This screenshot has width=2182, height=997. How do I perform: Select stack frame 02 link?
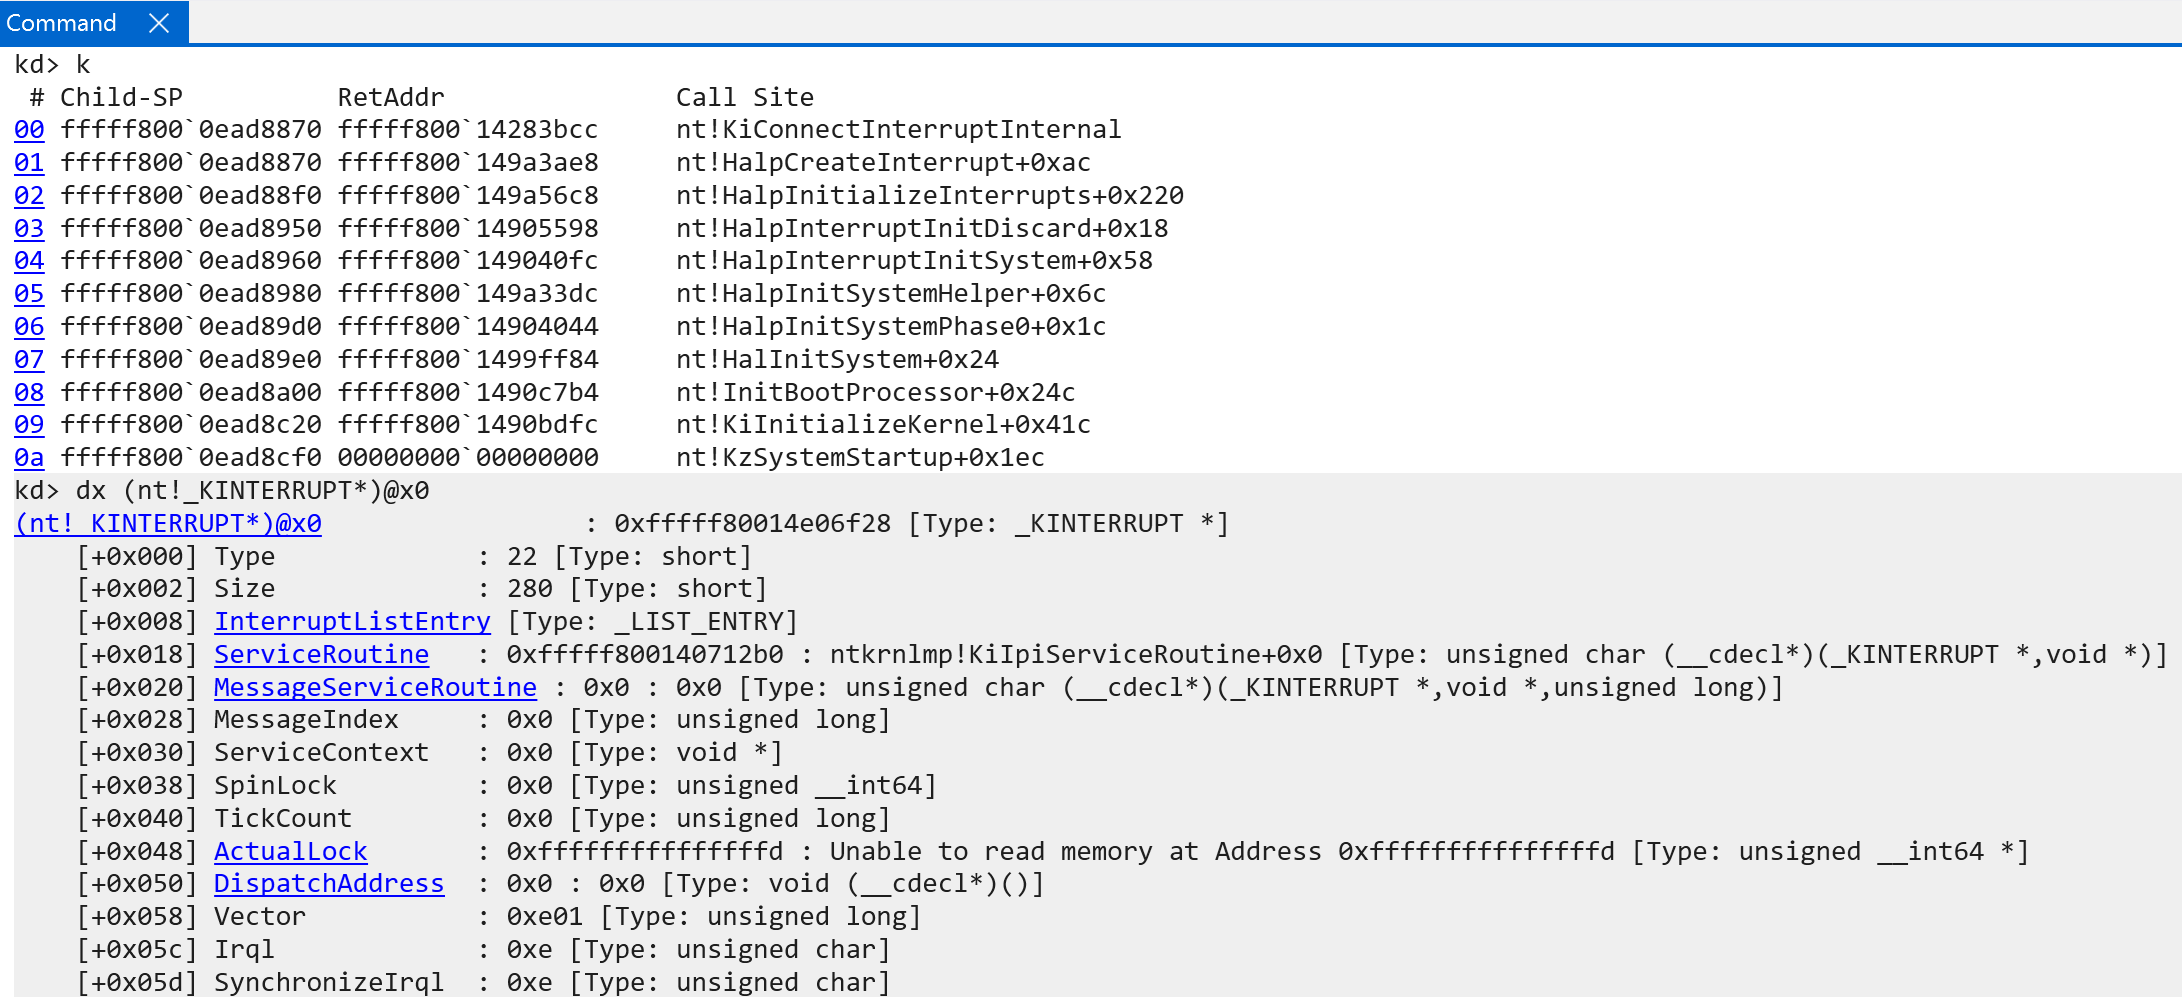(29, 196)
